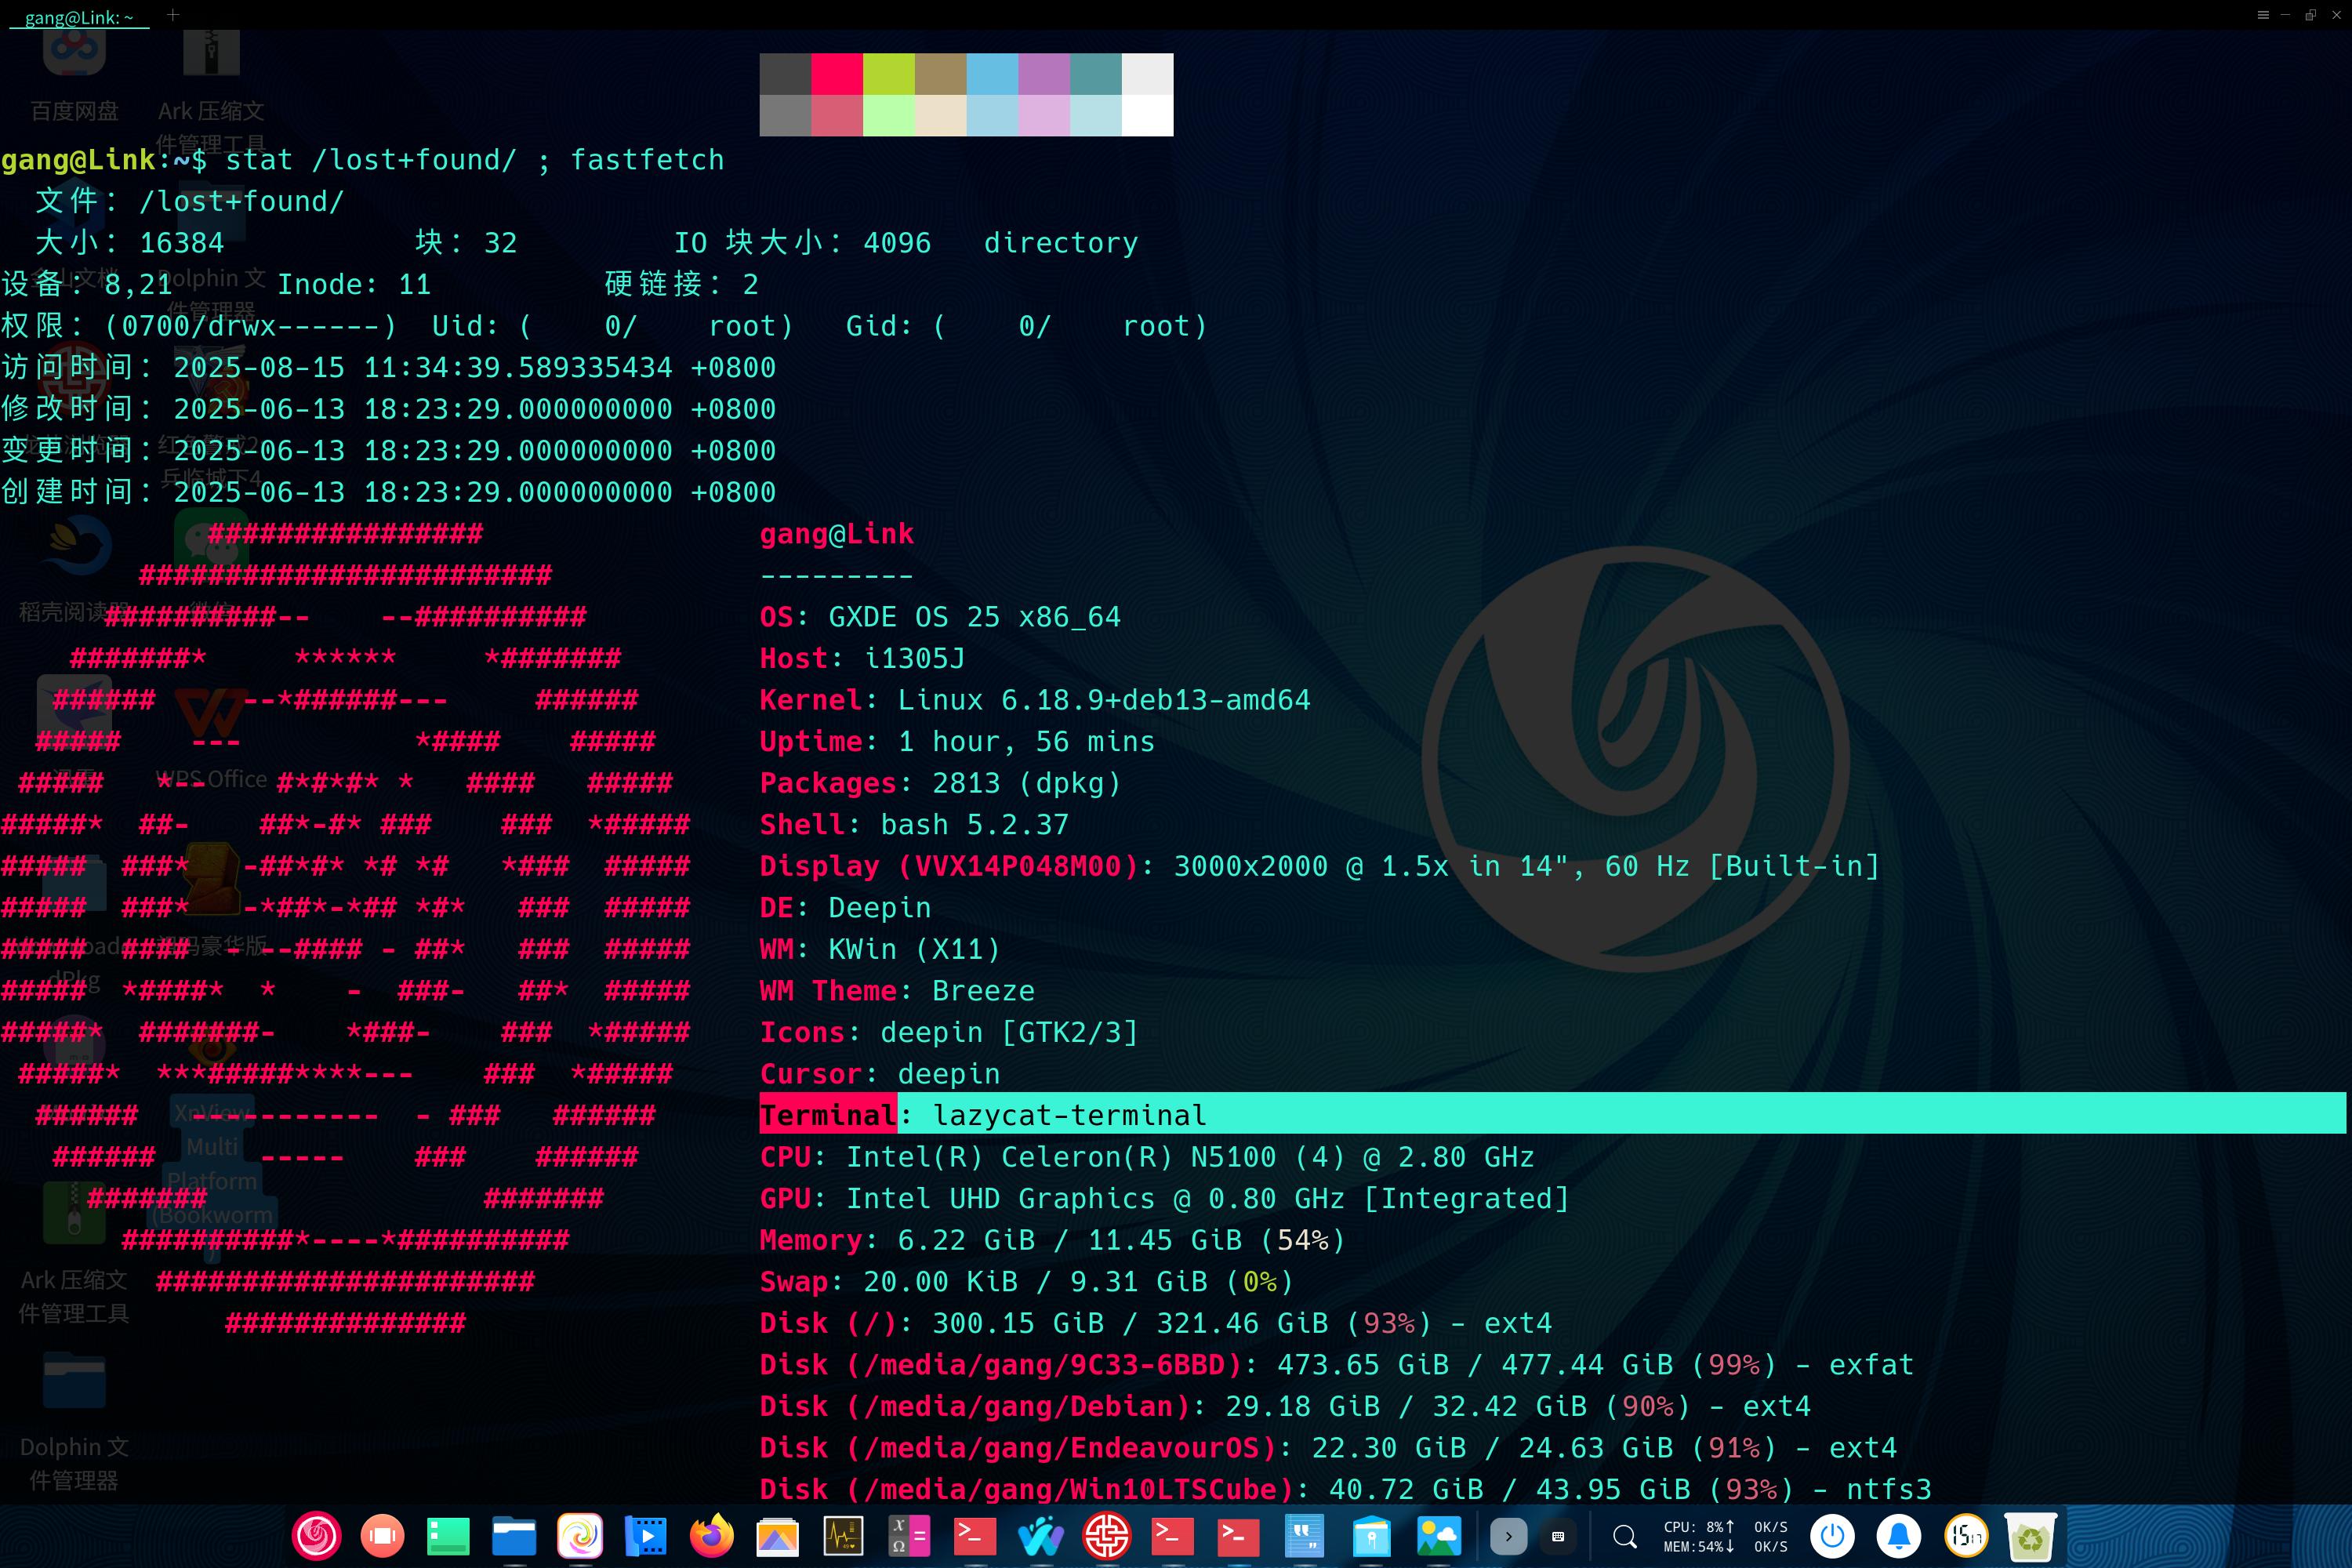Open the system monitor dock icon
The height and width of the screenshot is (1568, 2352).
point(843,1536)
